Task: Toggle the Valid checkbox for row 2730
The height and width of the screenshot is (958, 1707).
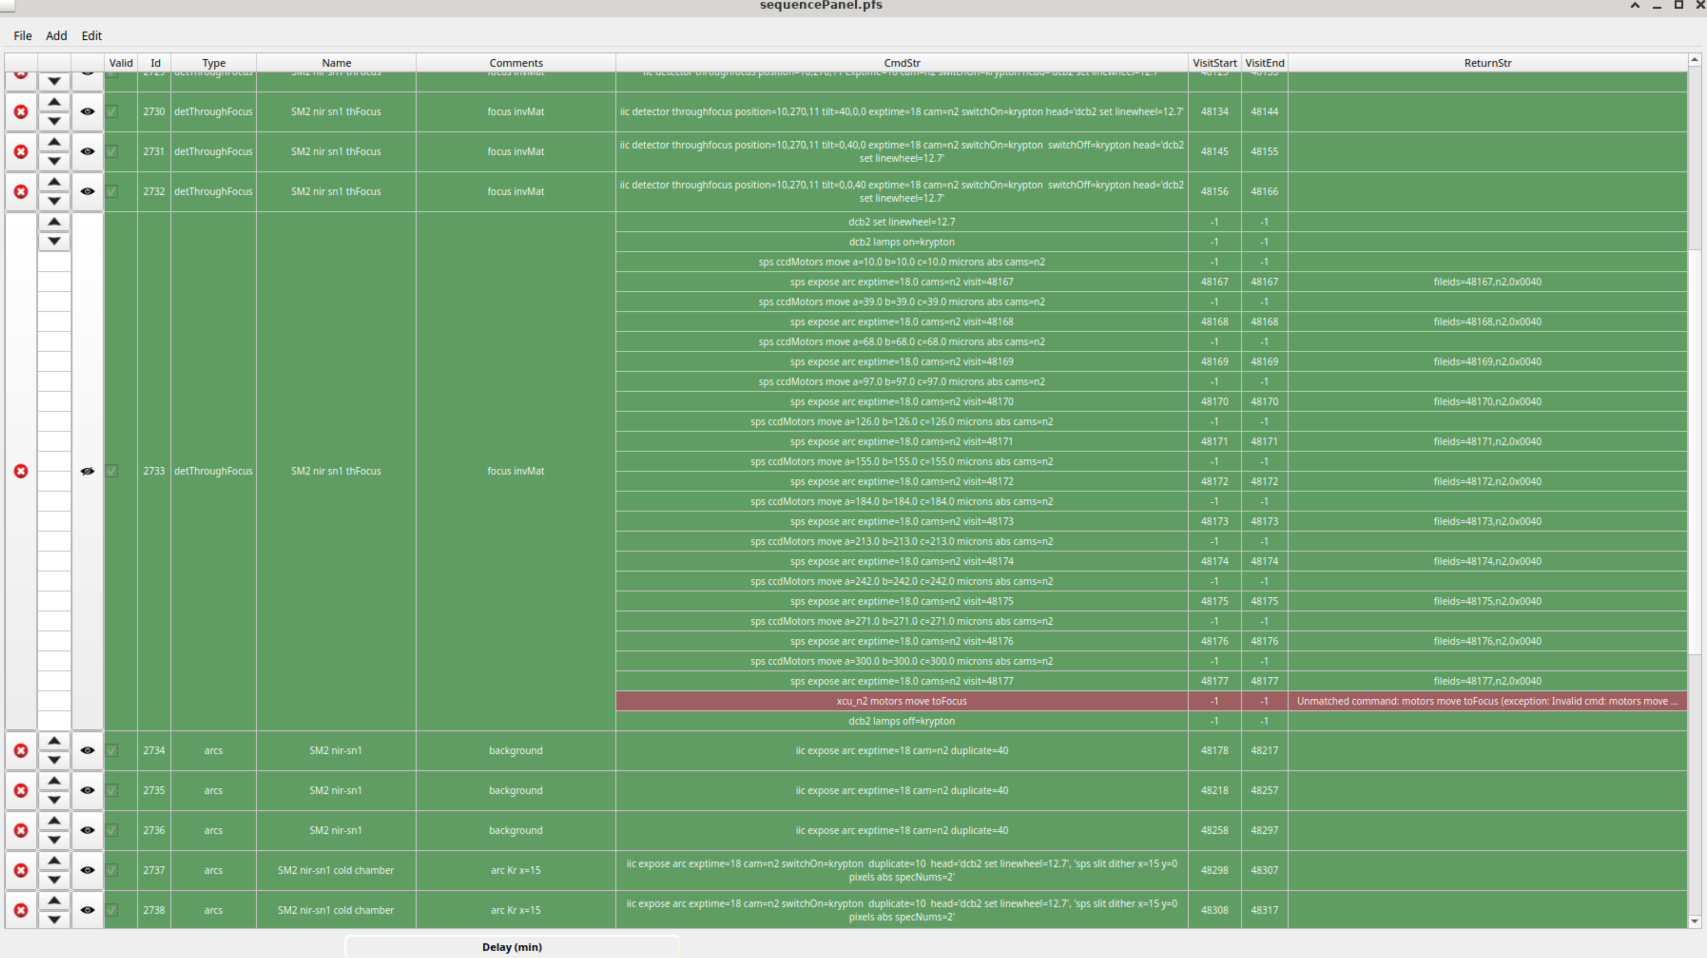Action: [x=113, y=112]
